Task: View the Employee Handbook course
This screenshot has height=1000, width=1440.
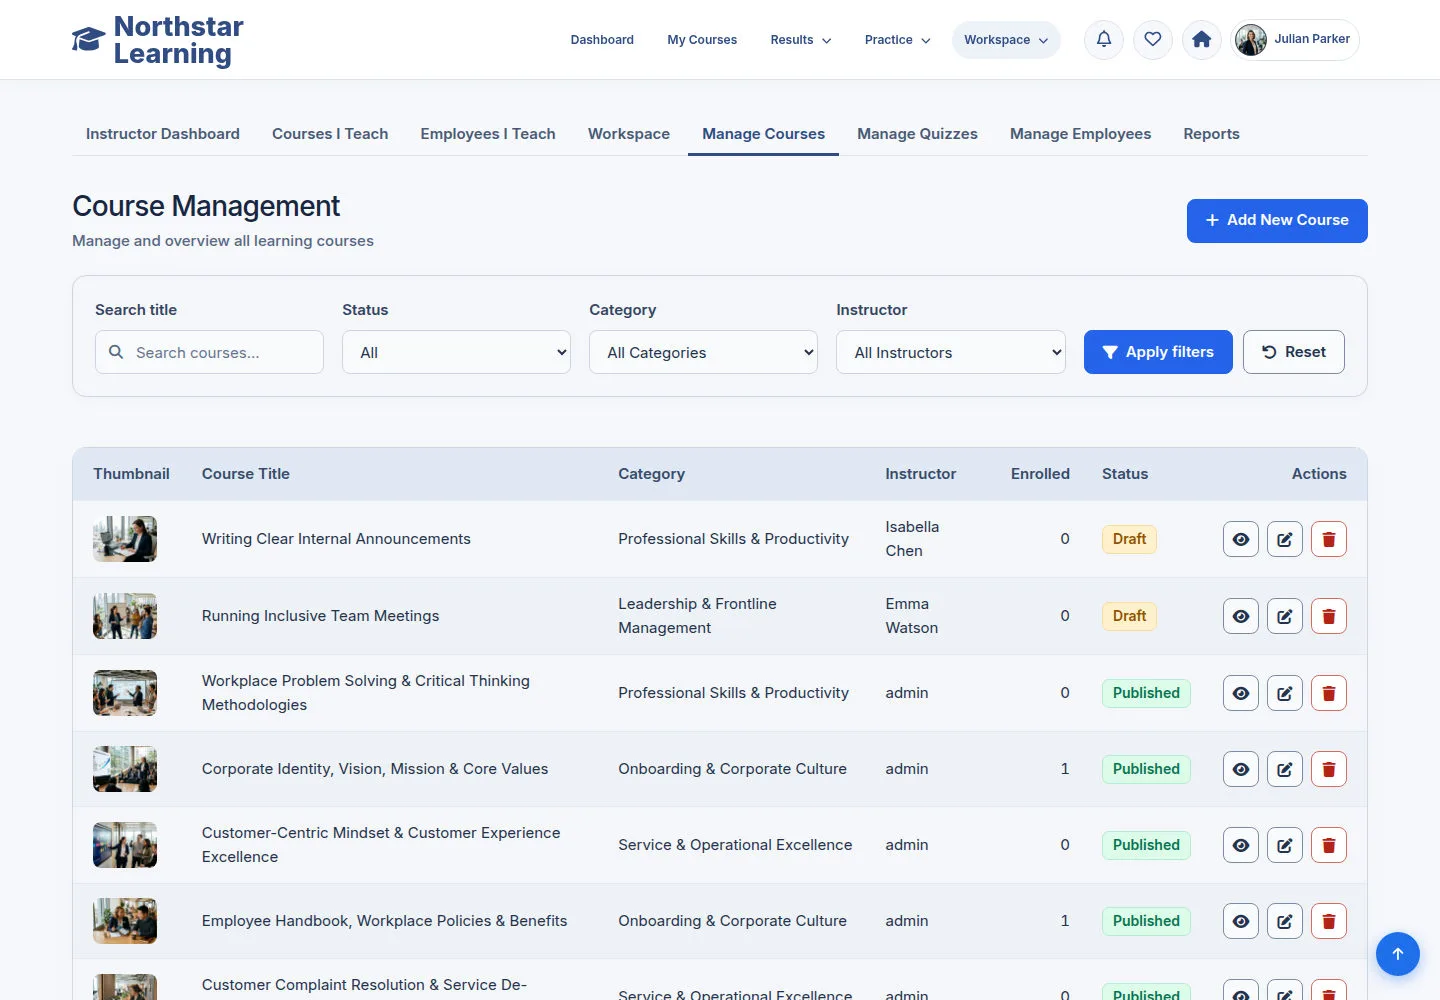Action: [1241, 921]
